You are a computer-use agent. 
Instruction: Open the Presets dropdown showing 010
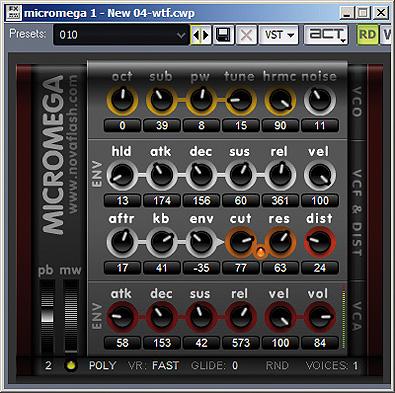pyautogui.click(x=121, y=35)
